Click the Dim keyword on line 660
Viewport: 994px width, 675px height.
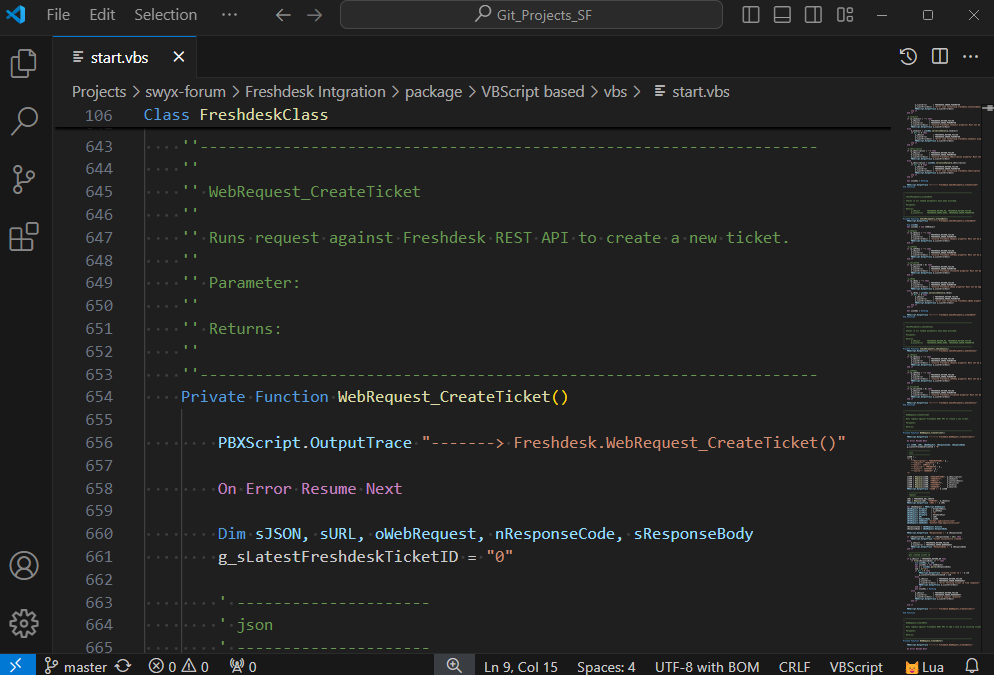pos(231,534)
